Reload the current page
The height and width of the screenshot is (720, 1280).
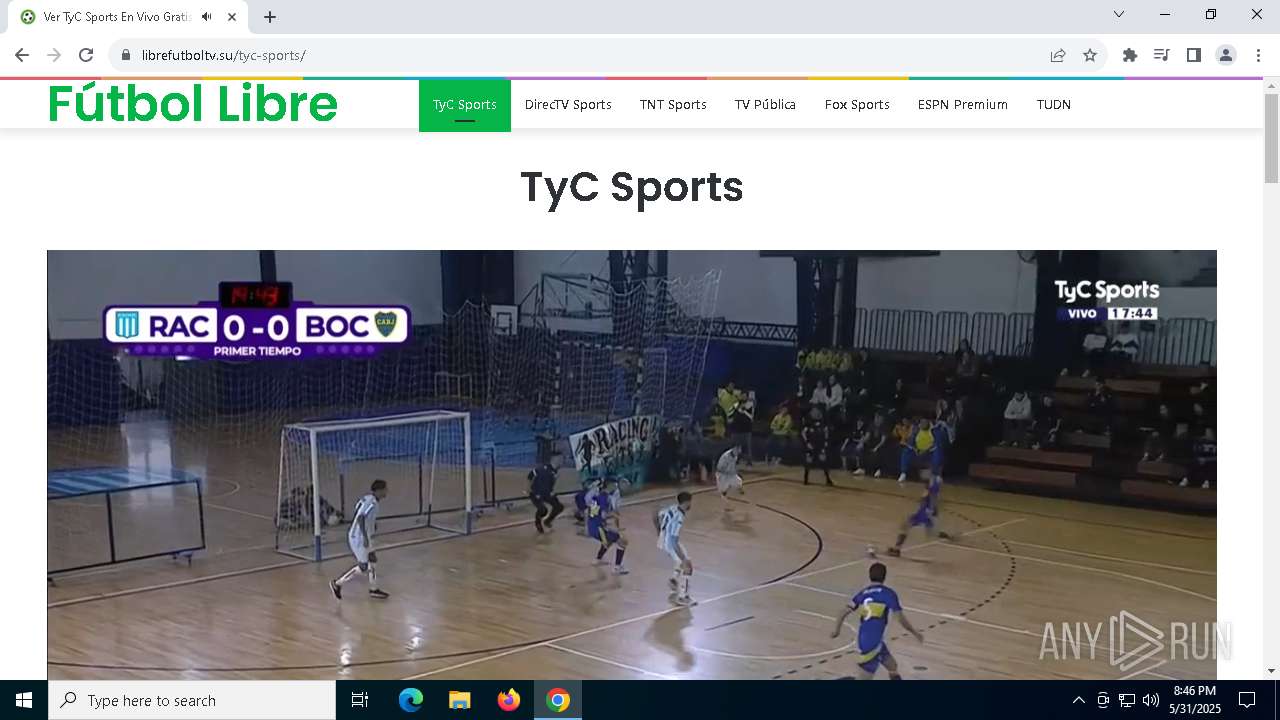[x=86, y=55]
